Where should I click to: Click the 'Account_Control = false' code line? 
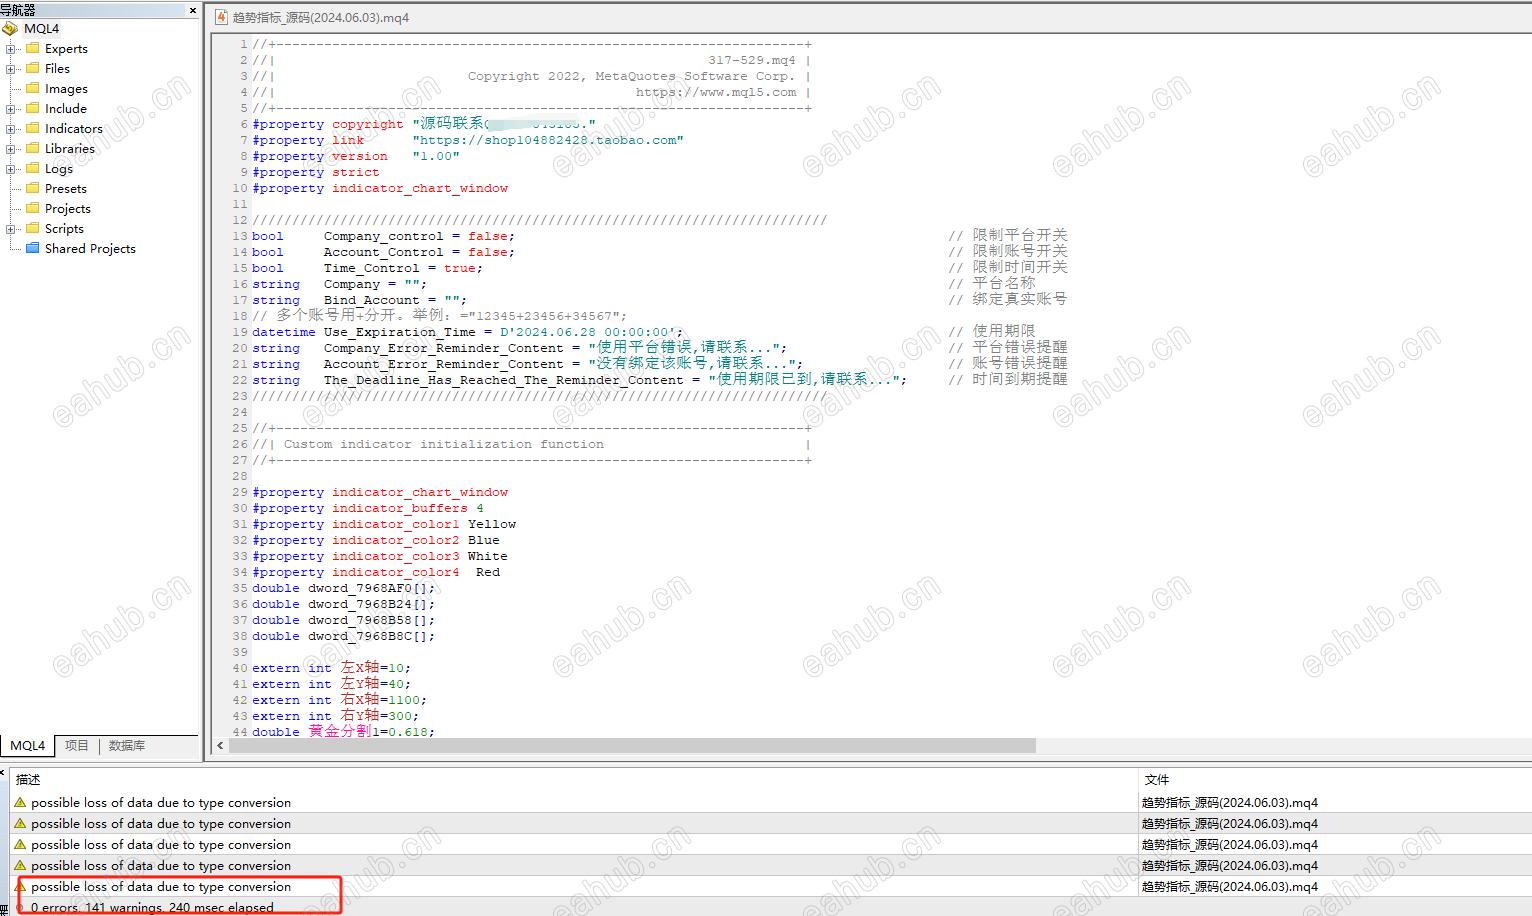point(384,252)
